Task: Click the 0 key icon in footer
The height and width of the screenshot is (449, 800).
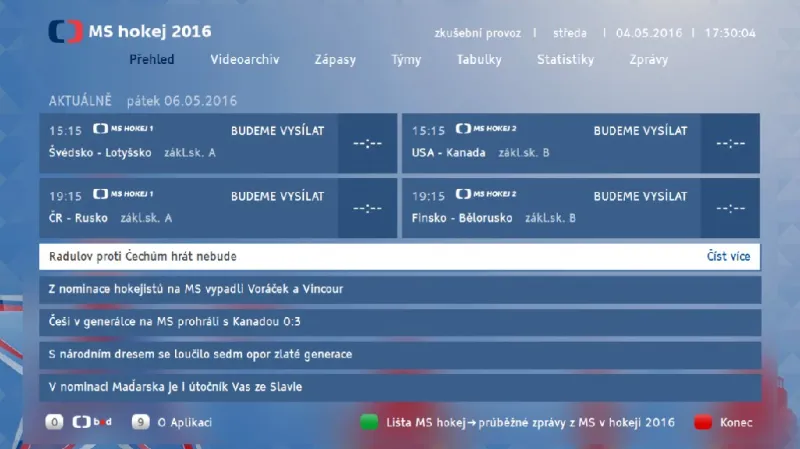Action: tap(54, 422)
